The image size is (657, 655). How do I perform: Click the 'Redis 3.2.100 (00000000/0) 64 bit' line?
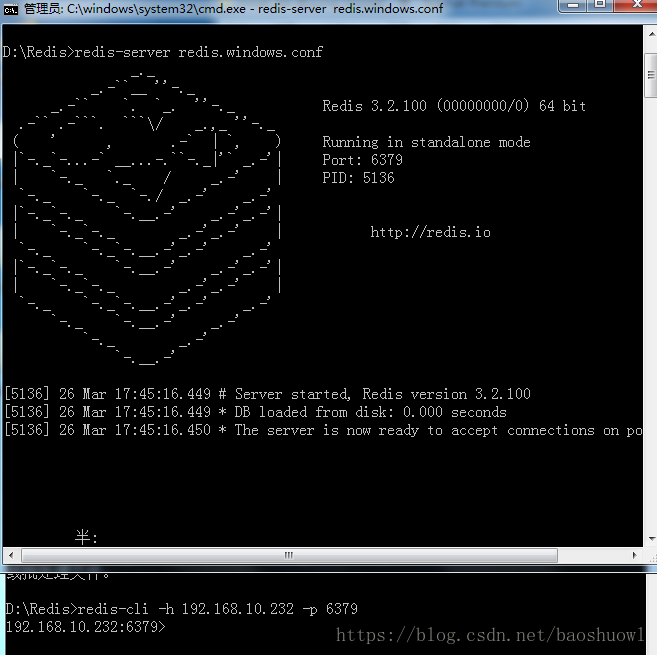(x=454, y=106)
